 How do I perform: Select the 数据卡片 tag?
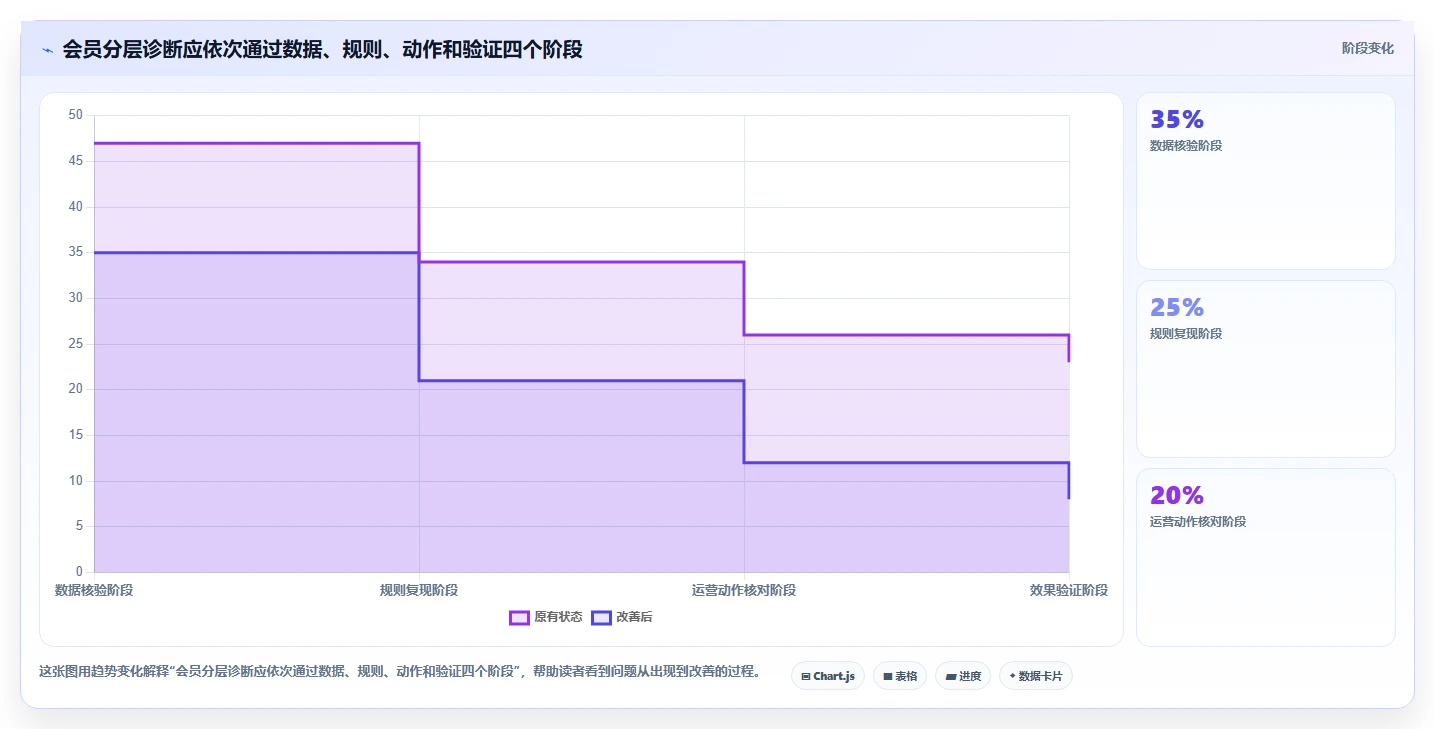(x=1035, y=676)
